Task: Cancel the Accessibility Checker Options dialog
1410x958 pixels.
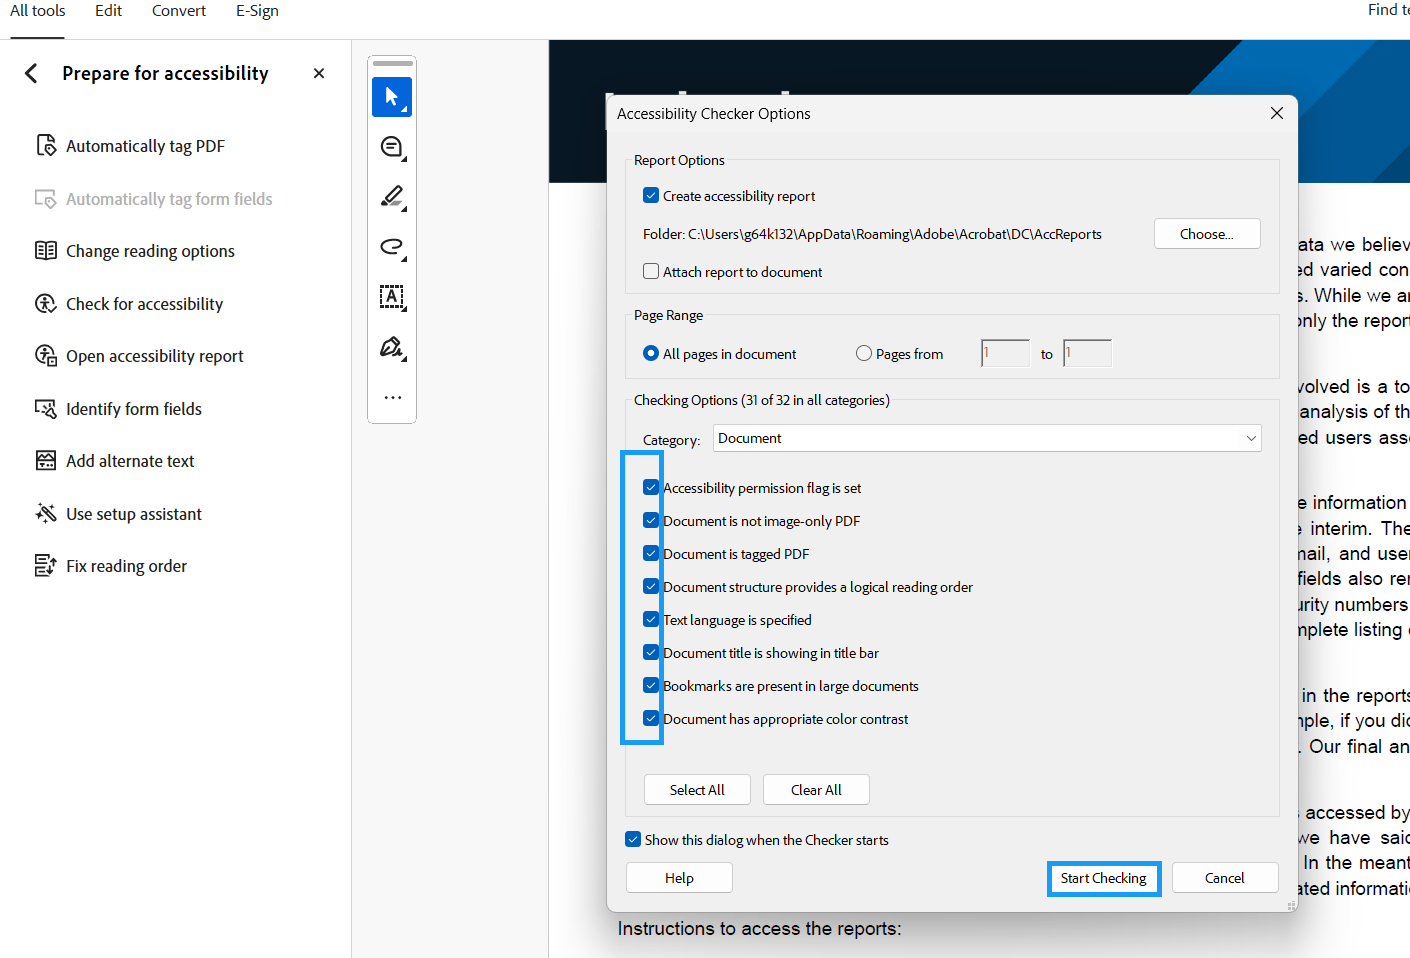Action: pyautogui.click(x=1225, y=877)
